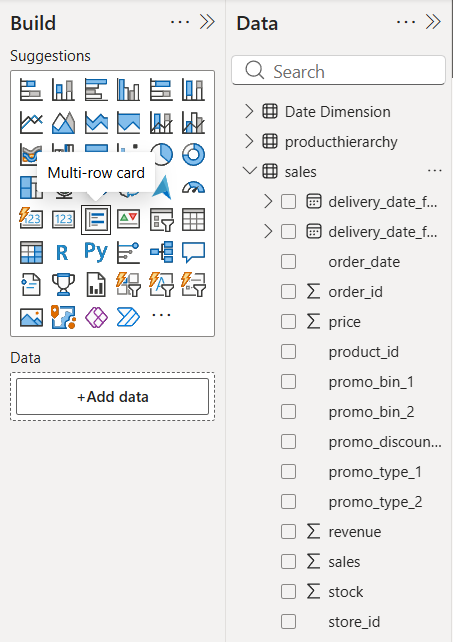This screenshot has height=642, width=453.
Task: Tick the price field checkbox
Action: 288,321
